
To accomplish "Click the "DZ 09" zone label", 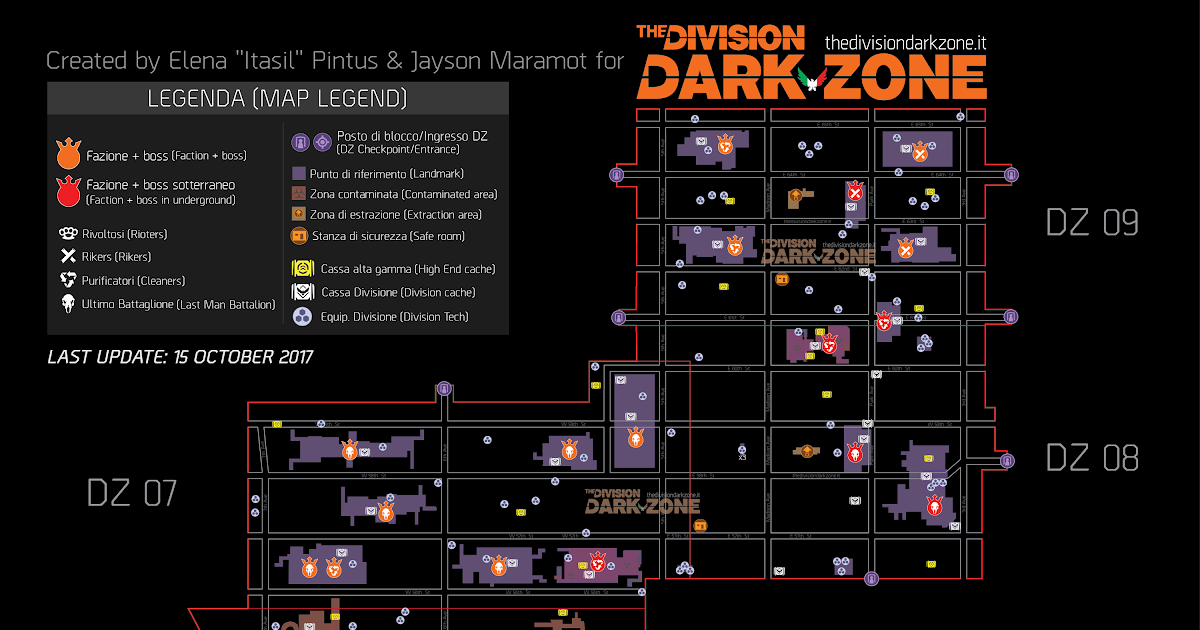I will pos(1092,222).
